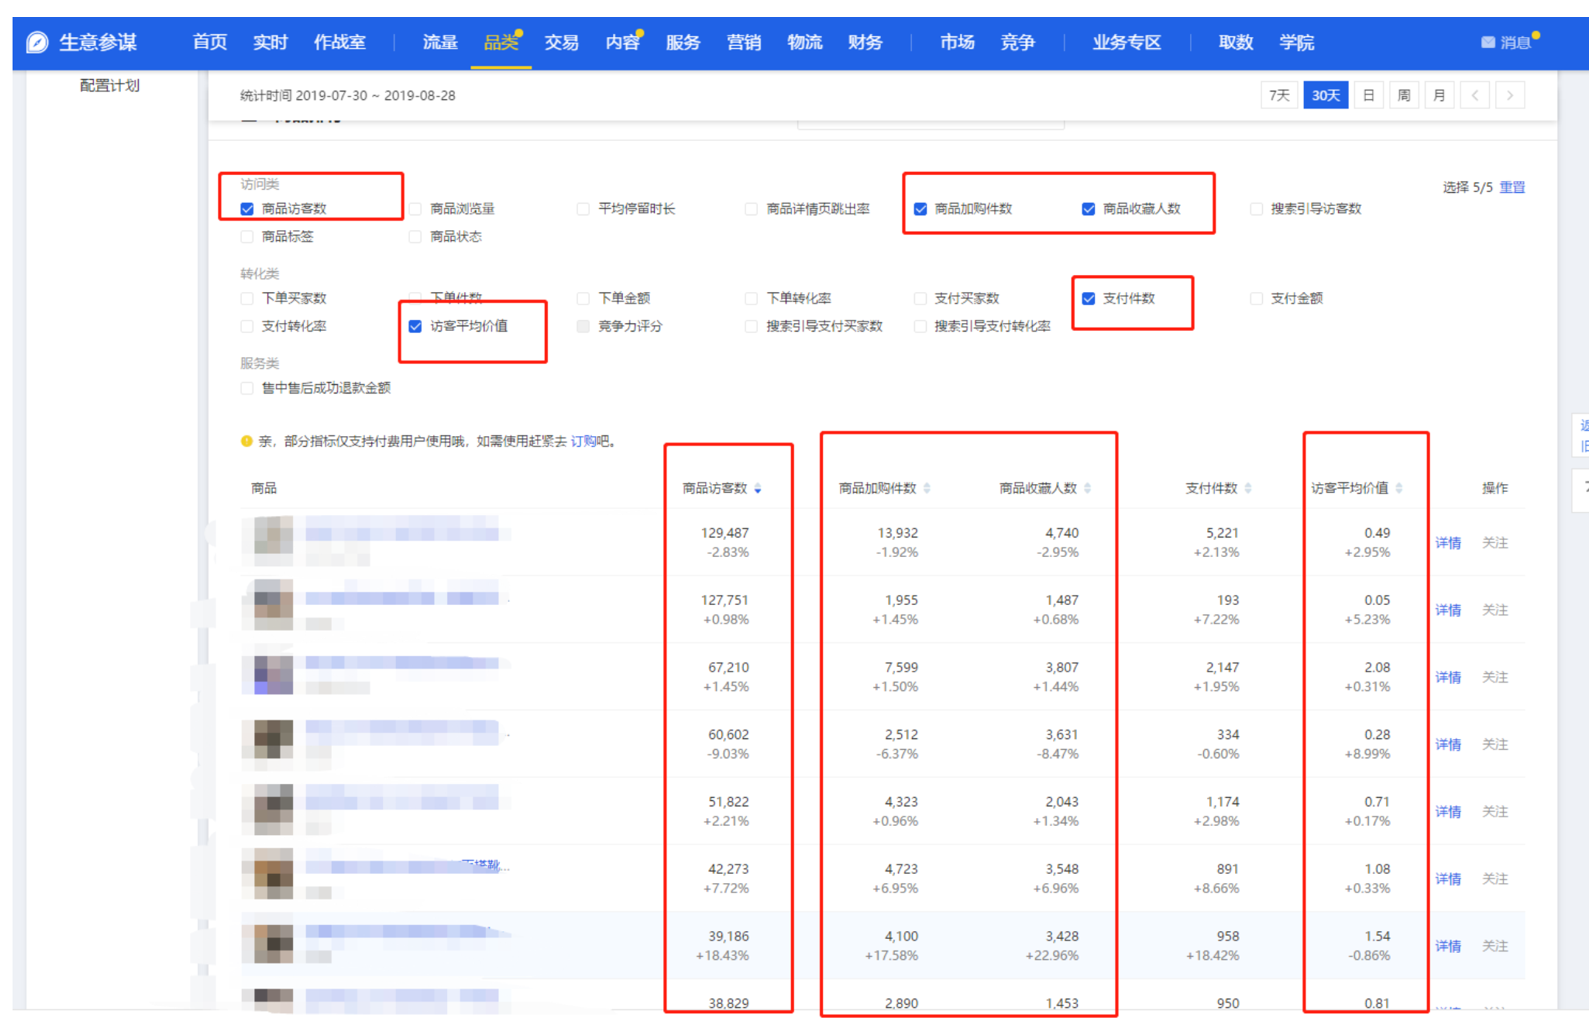
Task: Open 学院 in top navigation
Action: (1297, 42)
